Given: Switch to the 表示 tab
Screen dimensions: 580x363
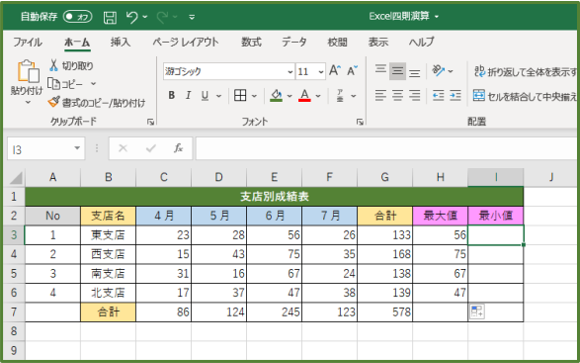Looking at the screenshot, I should pyautogui.click(x=378, y=42).
